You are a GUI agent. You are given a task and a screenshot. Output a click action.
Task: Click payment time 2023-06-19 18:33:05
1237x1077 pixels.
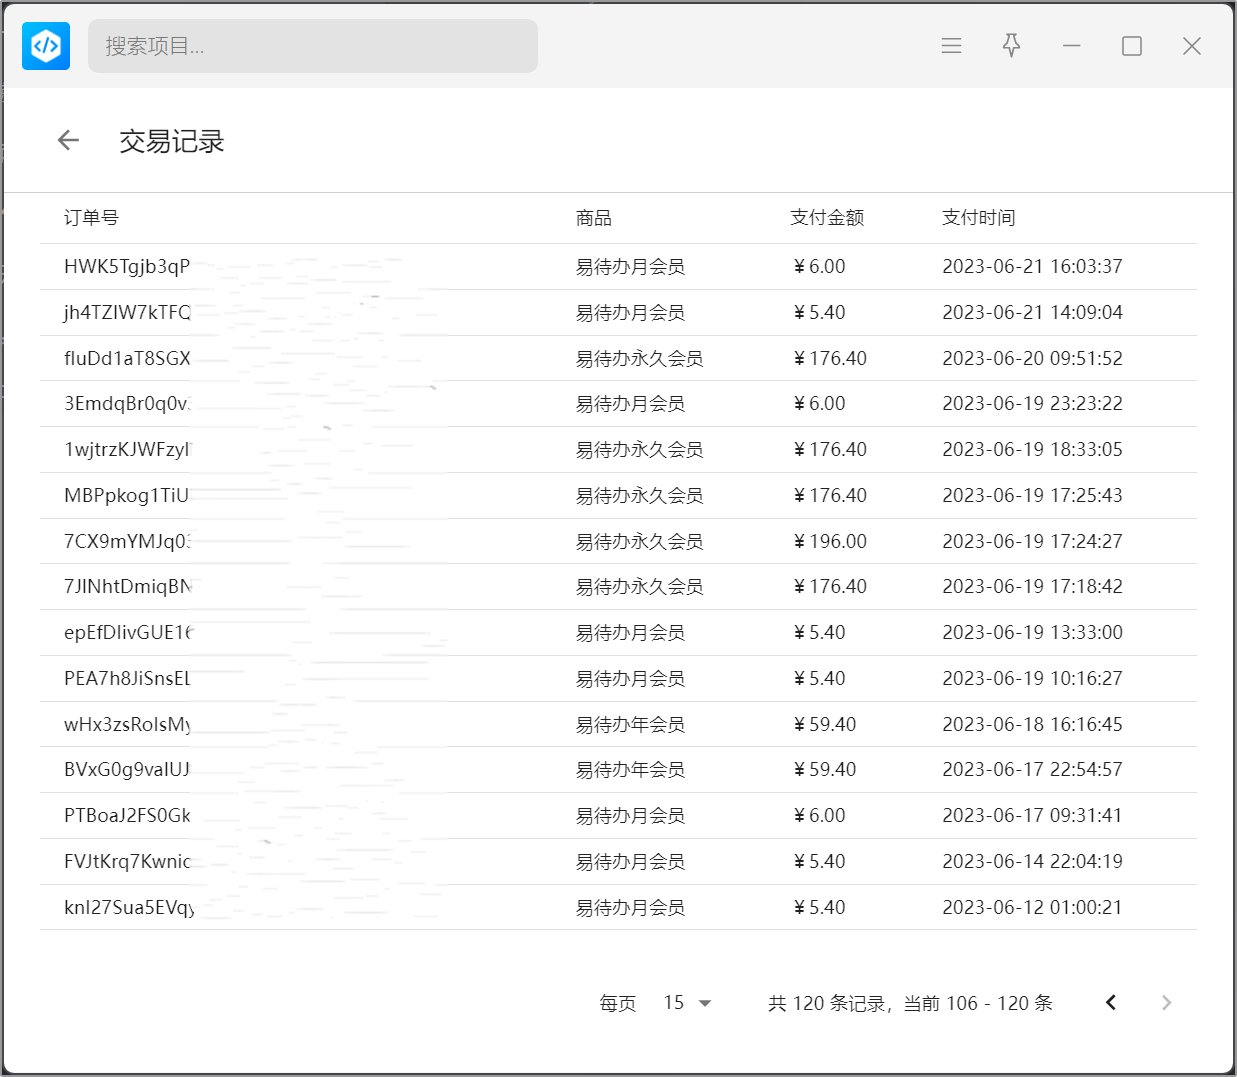[1032, 450]
